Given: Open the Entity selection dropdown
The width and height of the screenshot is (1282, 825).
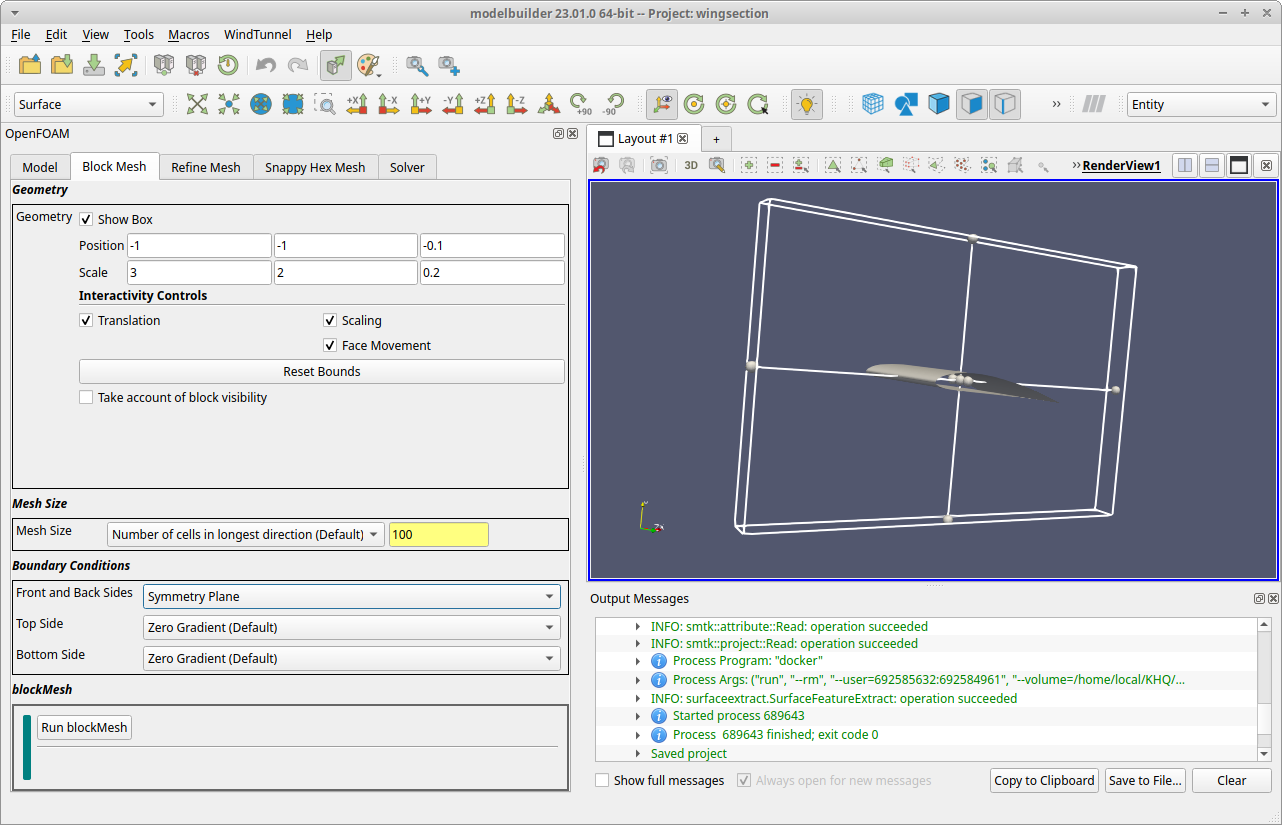Looking at the screenshot, I should pyautogui.click(x=1201, y=104).
